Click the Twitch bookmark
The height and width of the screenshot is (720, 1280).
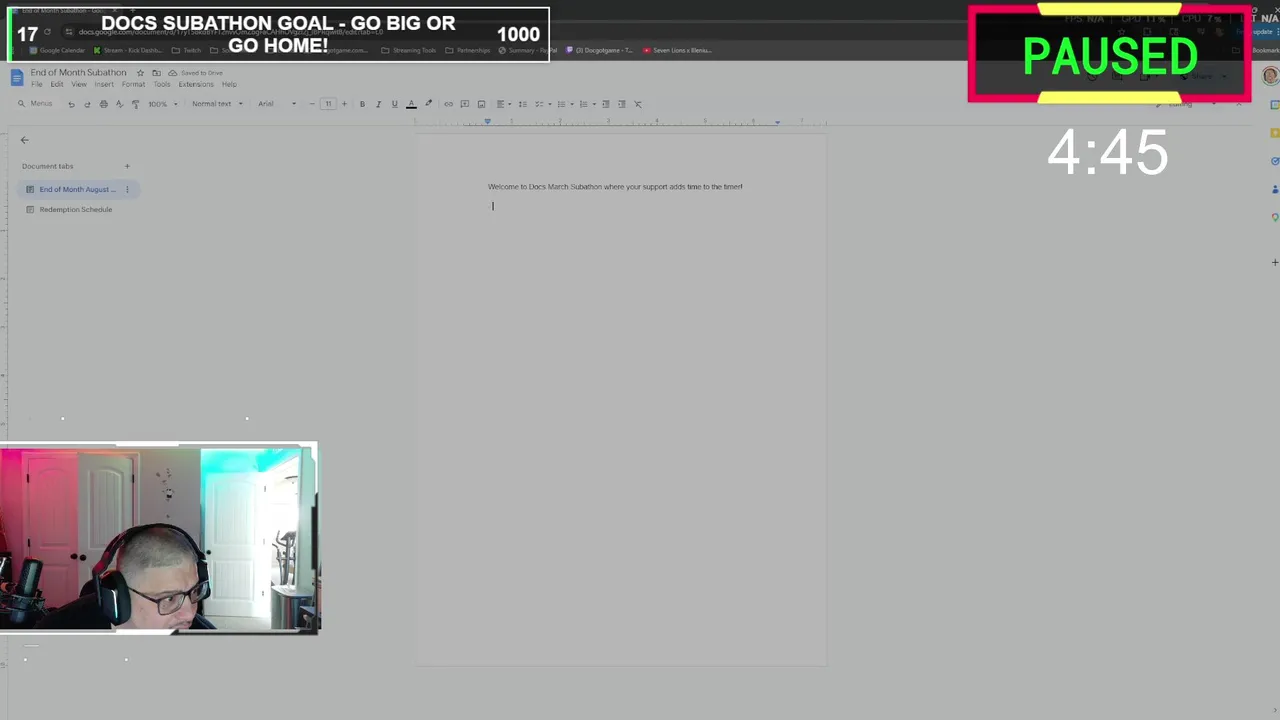tap(187, 50)
